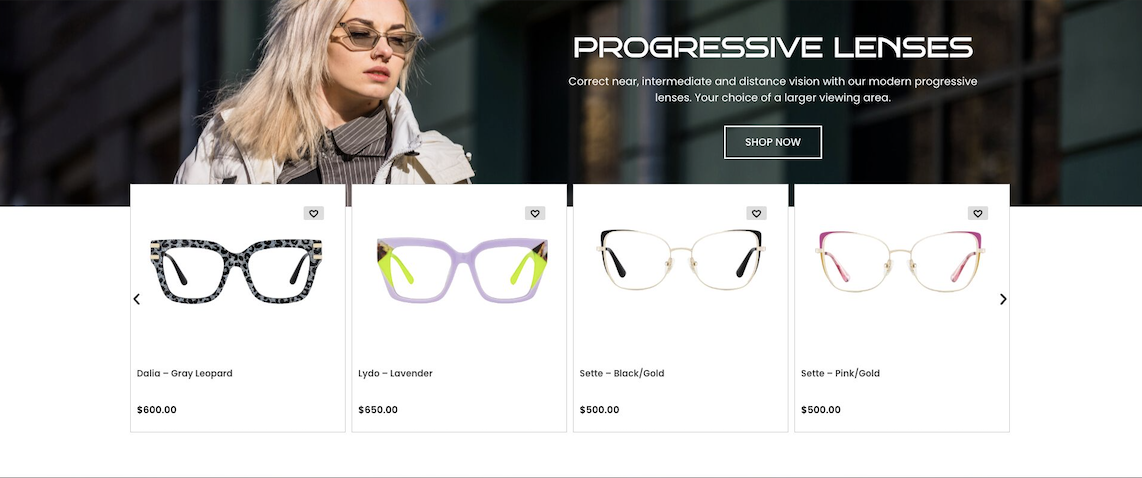Click the Progressive Lenses banner heading
Viewport: 1142px width, 478px height.
tap(773, 48)
